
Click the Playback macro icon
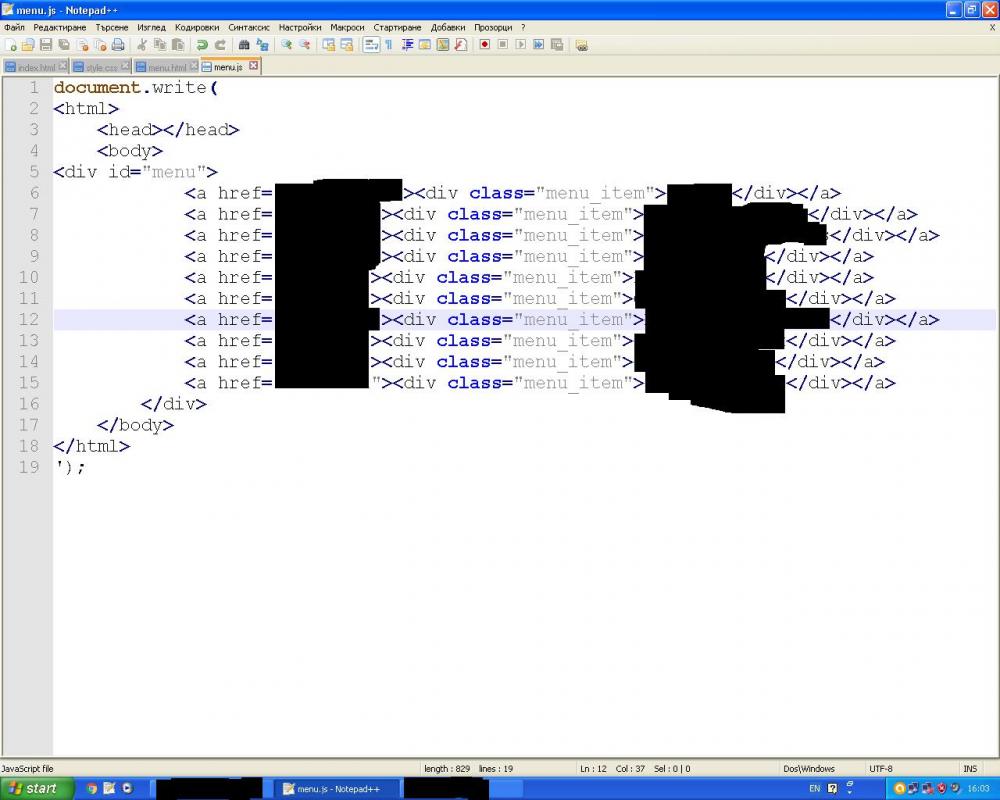coord(520,45)
